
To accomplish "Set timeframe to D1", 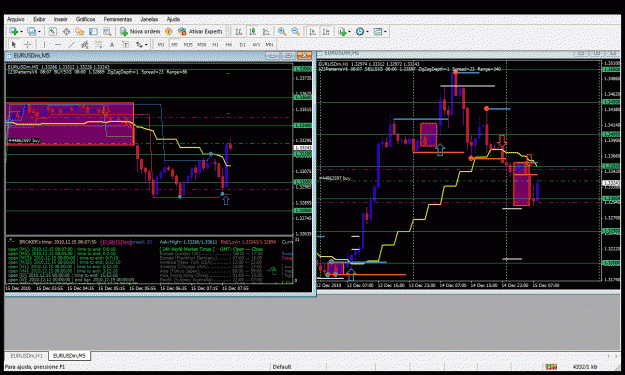I will pyautogui.click(x=242, y=45).
